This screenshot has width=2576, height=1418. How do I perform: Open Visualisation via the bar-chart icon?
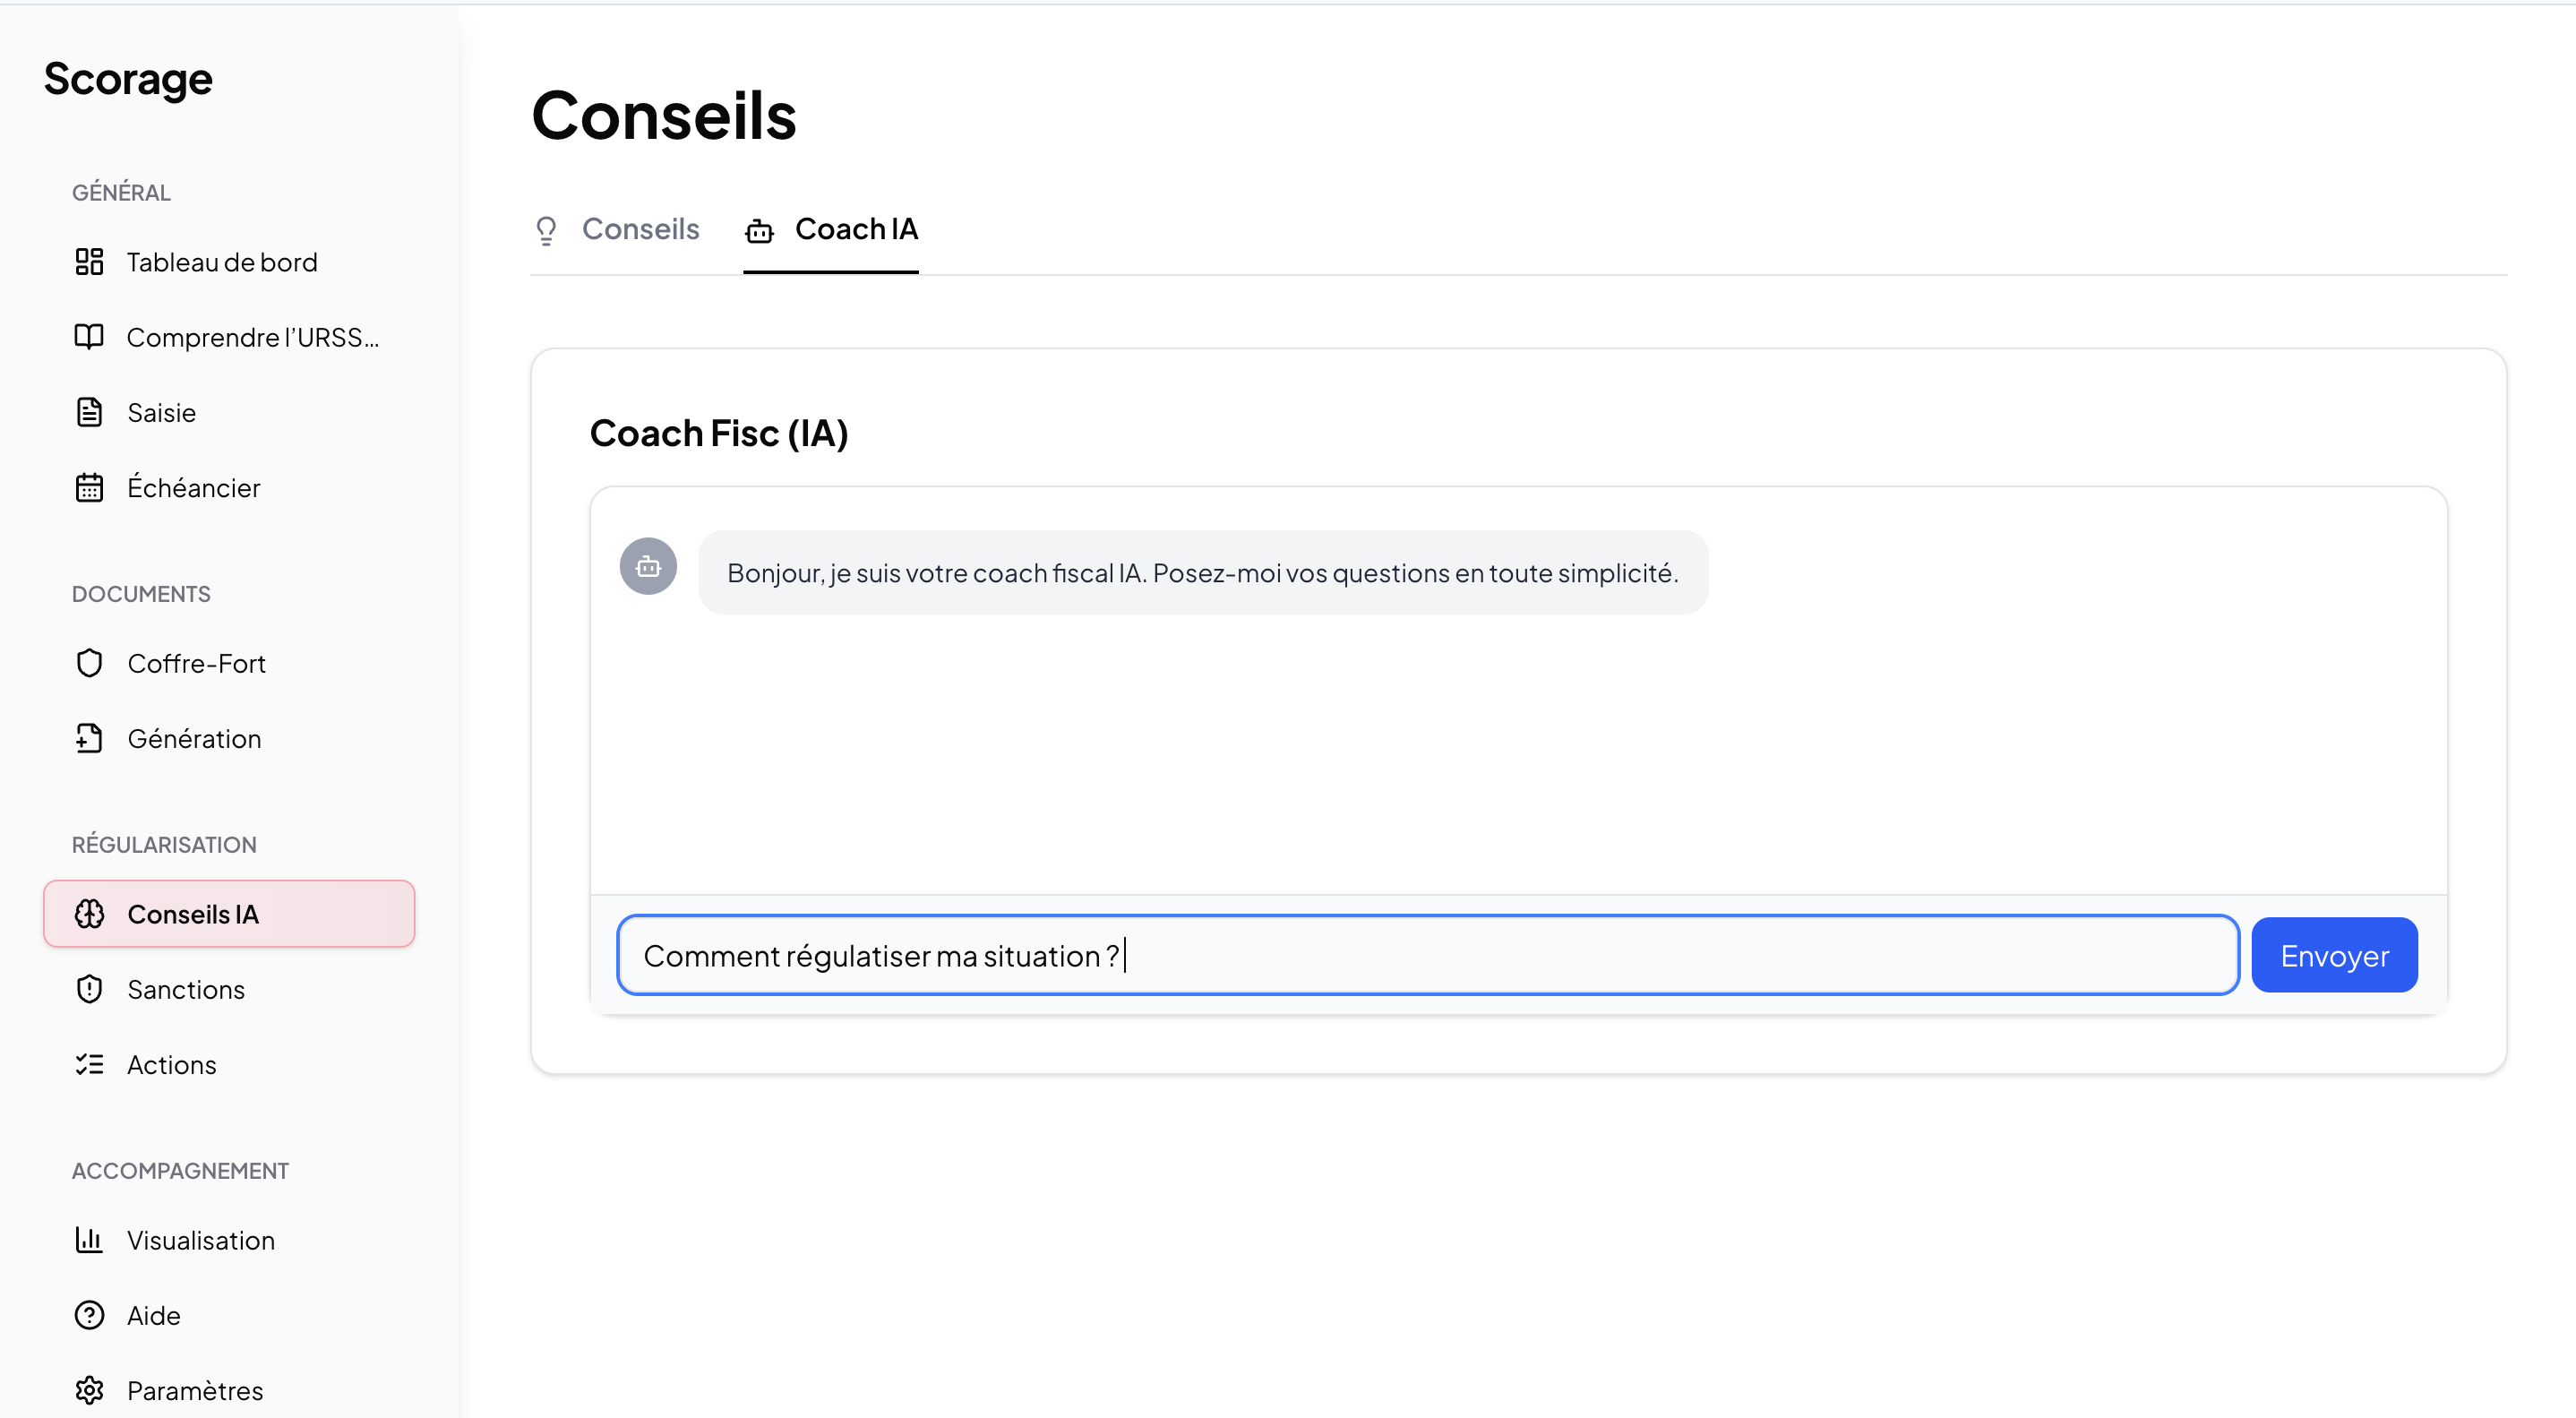(90, 1240)
